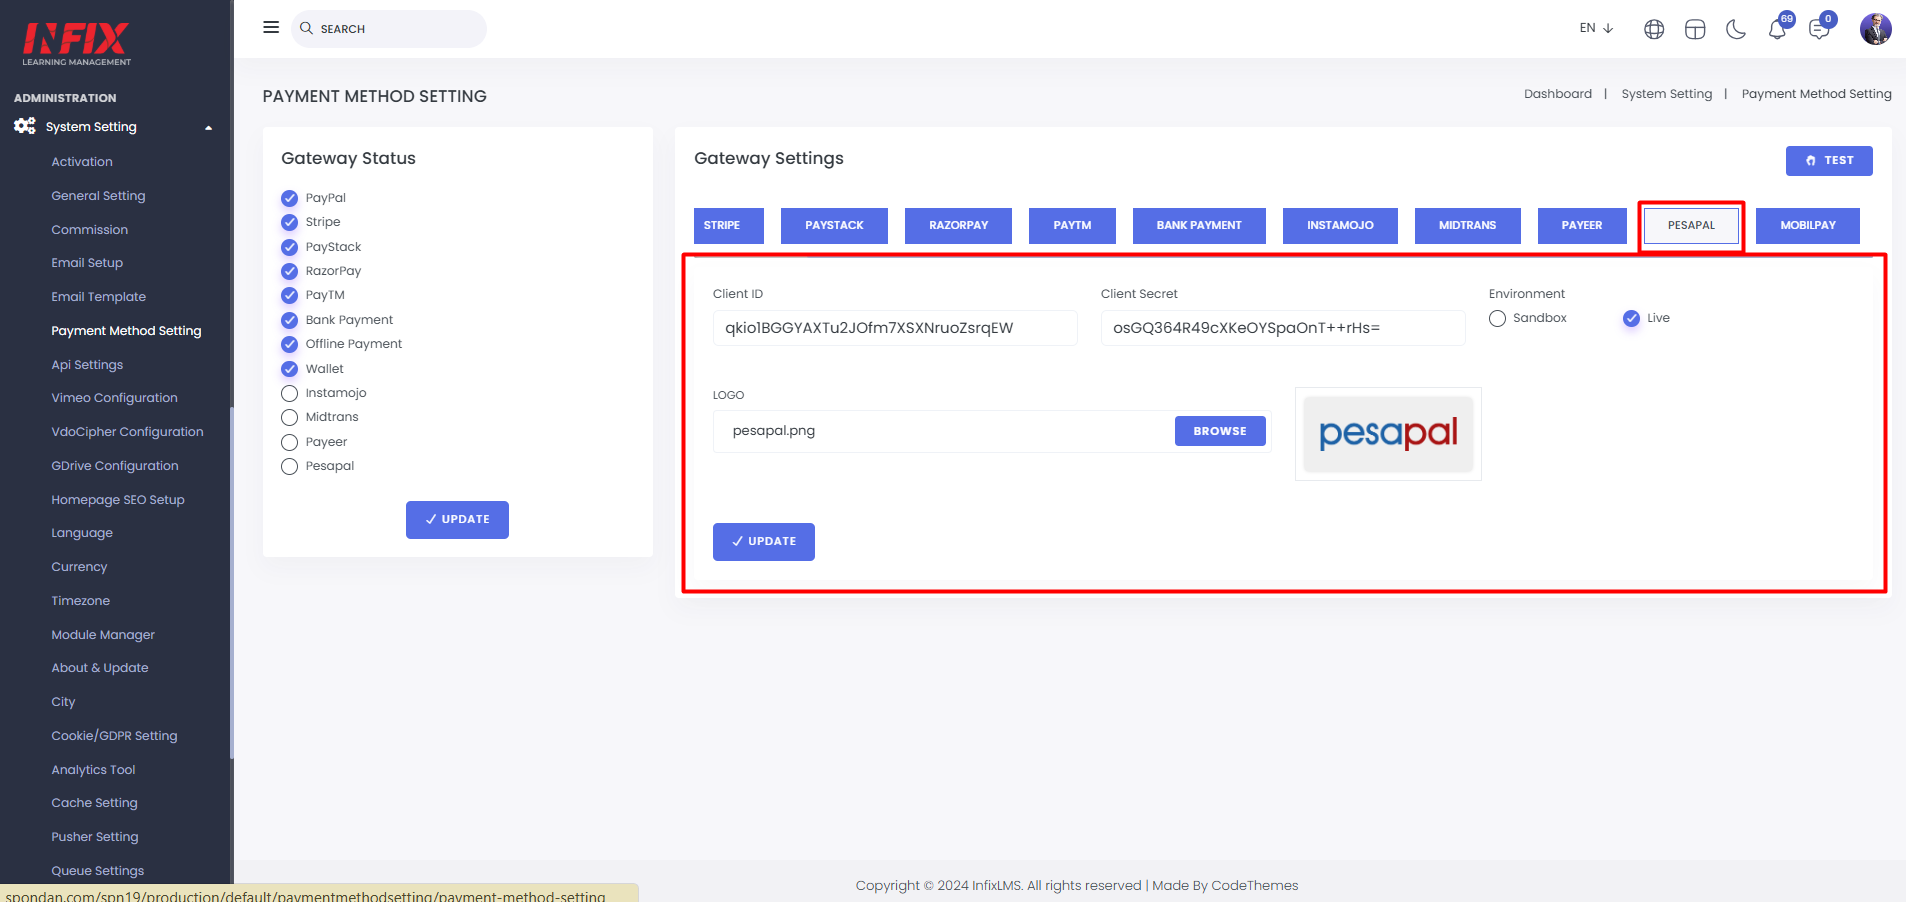Enable the Instamojo gateway checkbox
The image size is (1906, 902).
[x=289, y=393]
